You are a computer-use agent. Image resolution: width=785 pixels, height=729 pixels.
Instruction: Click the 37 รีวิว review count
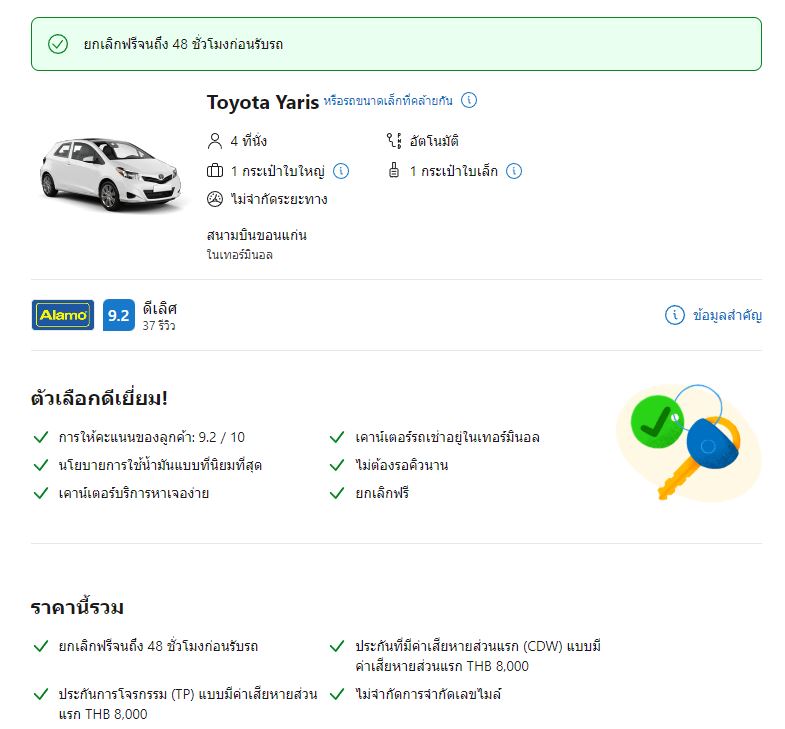159,326
